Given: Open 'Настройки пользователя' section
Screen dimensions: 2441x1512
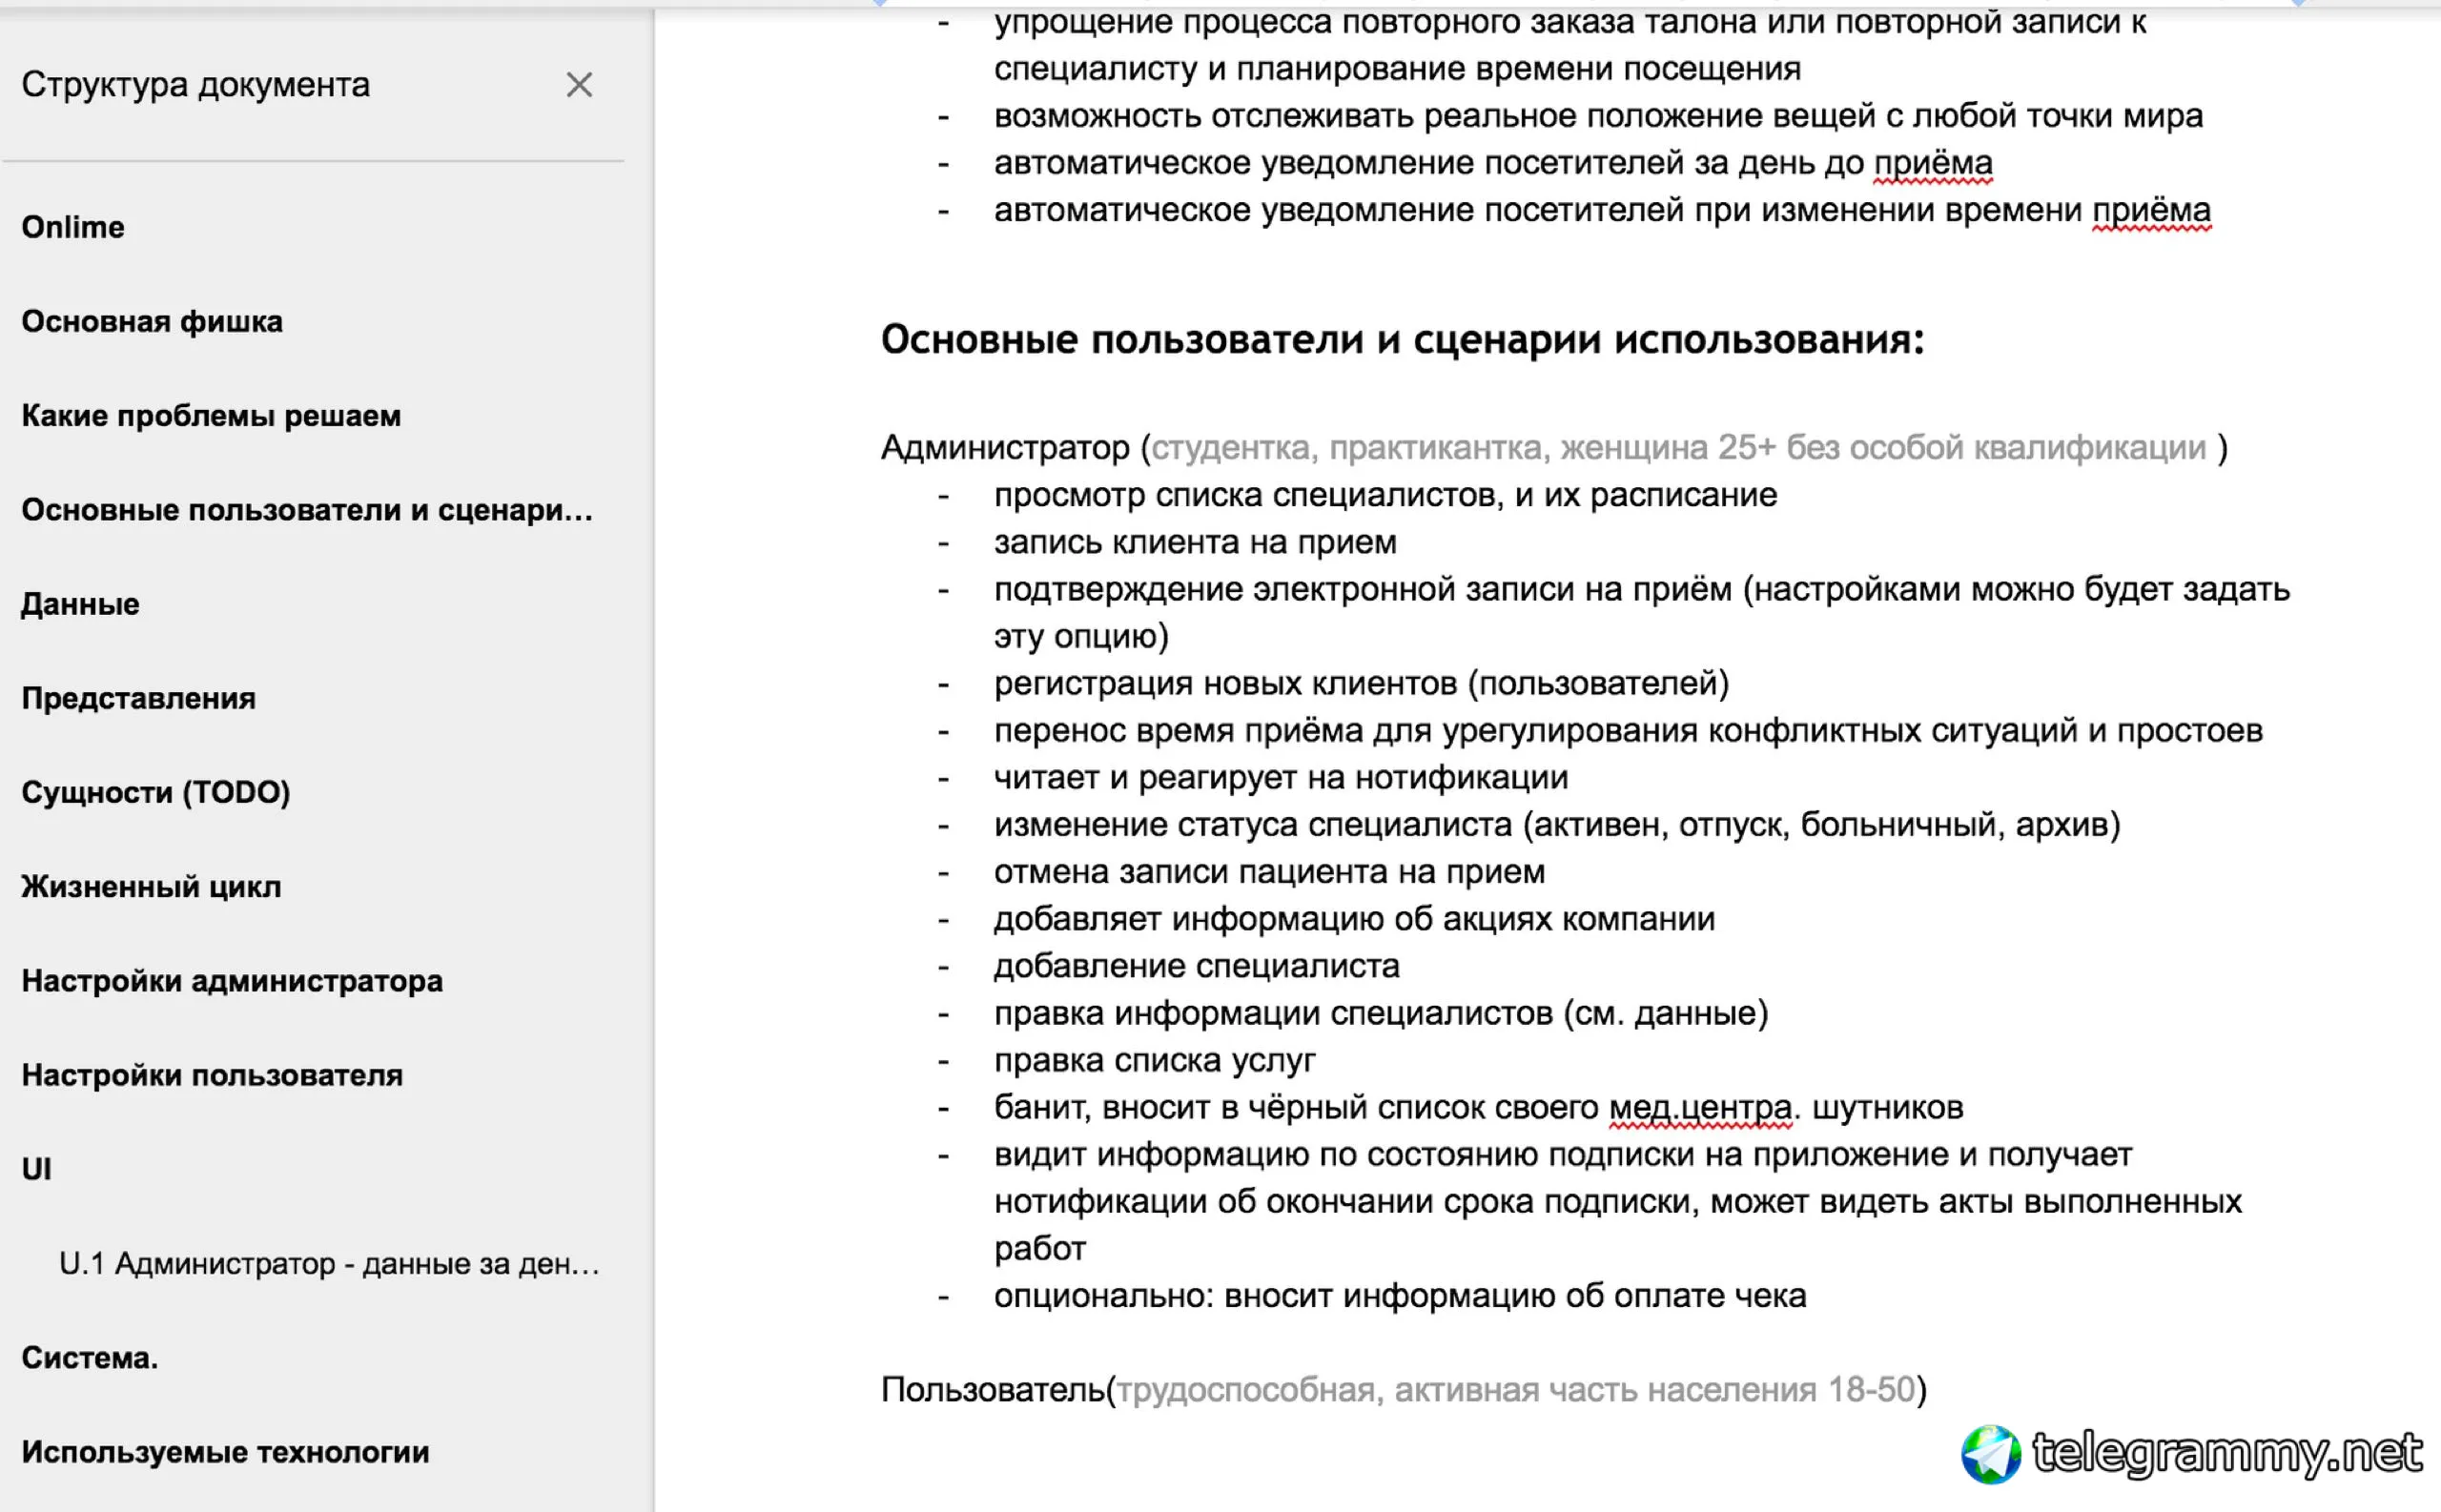Looking at the screenshot, I should pyautogui.click(x=212, y=1075).
